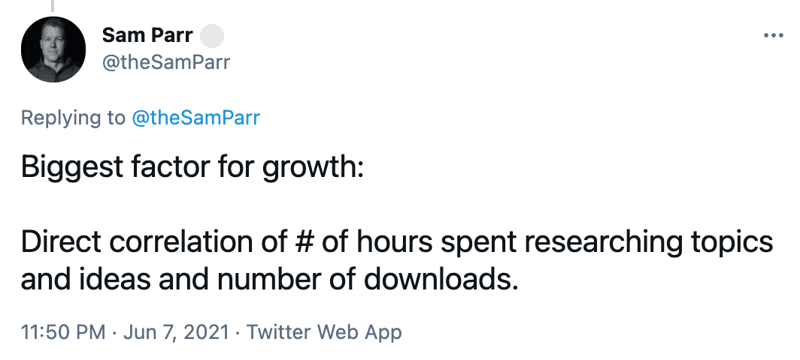Click the gray verified badge beside Sam Parr
The image size is (800, 360).
pos(211,36)
